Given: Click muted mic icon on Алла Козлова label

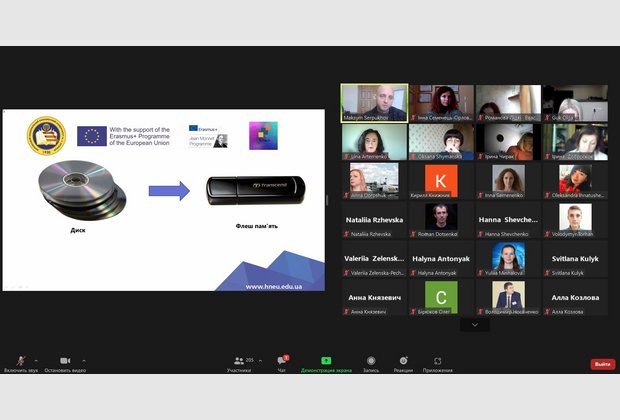Looking at the screenshot, I should [548, 312].
